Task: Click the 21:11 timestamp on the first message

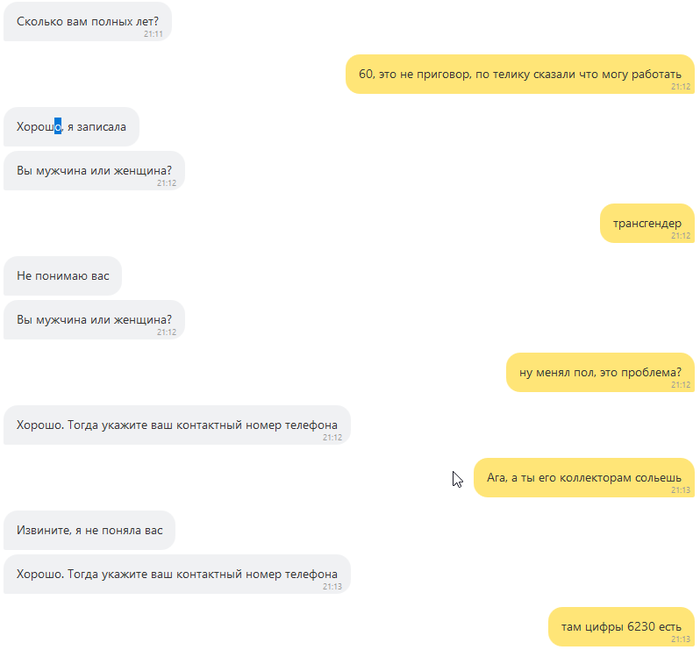Action: pyautogui.click(x=153, y=34)
